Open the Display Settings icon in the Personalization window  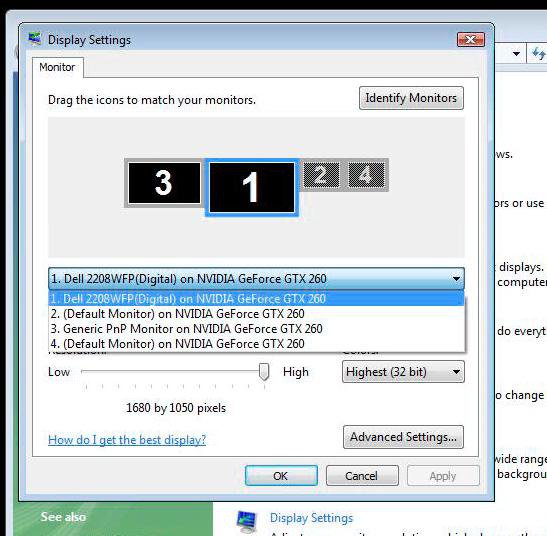pos(247,522)
